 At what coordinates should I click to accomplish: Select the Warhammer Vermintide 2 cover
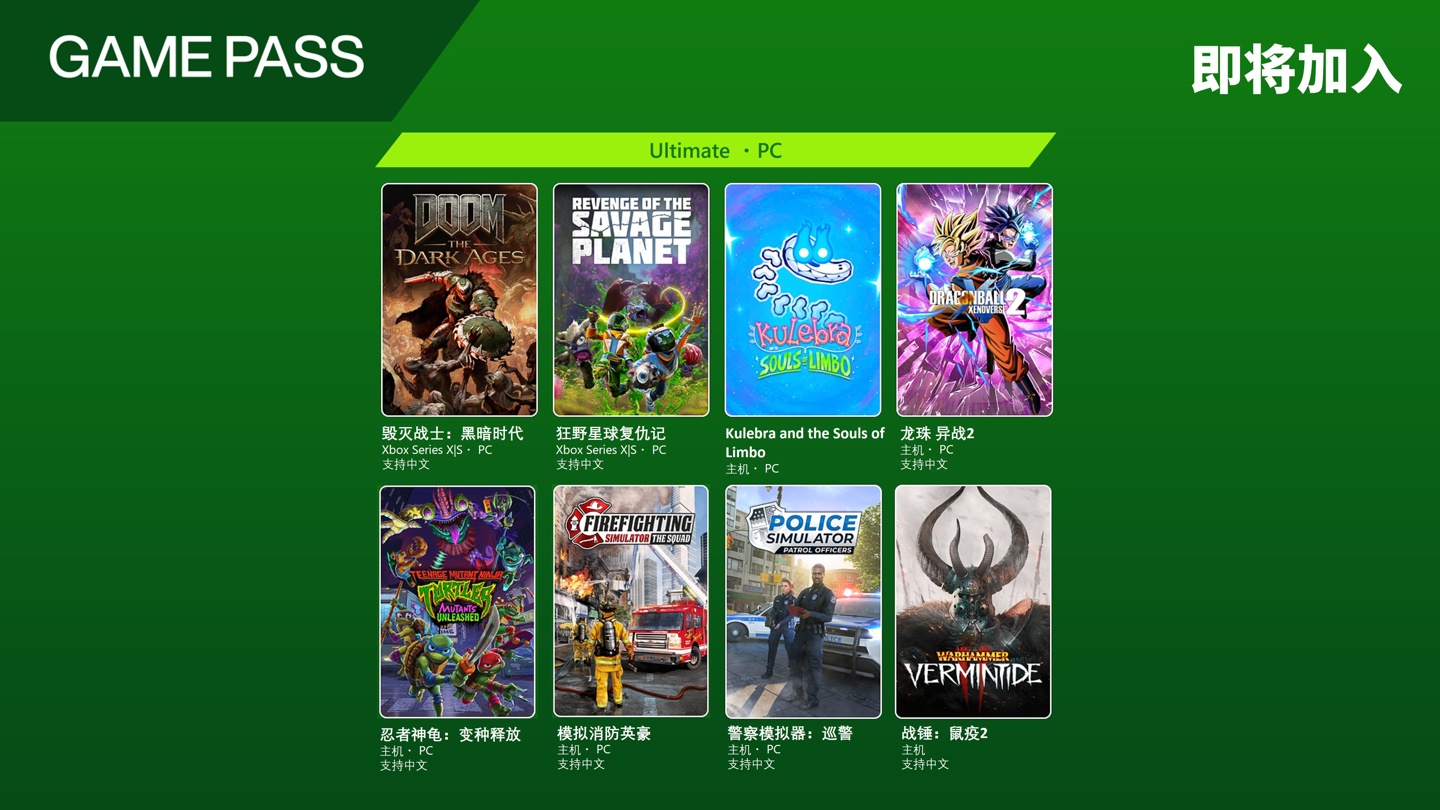tap(973, 602)
